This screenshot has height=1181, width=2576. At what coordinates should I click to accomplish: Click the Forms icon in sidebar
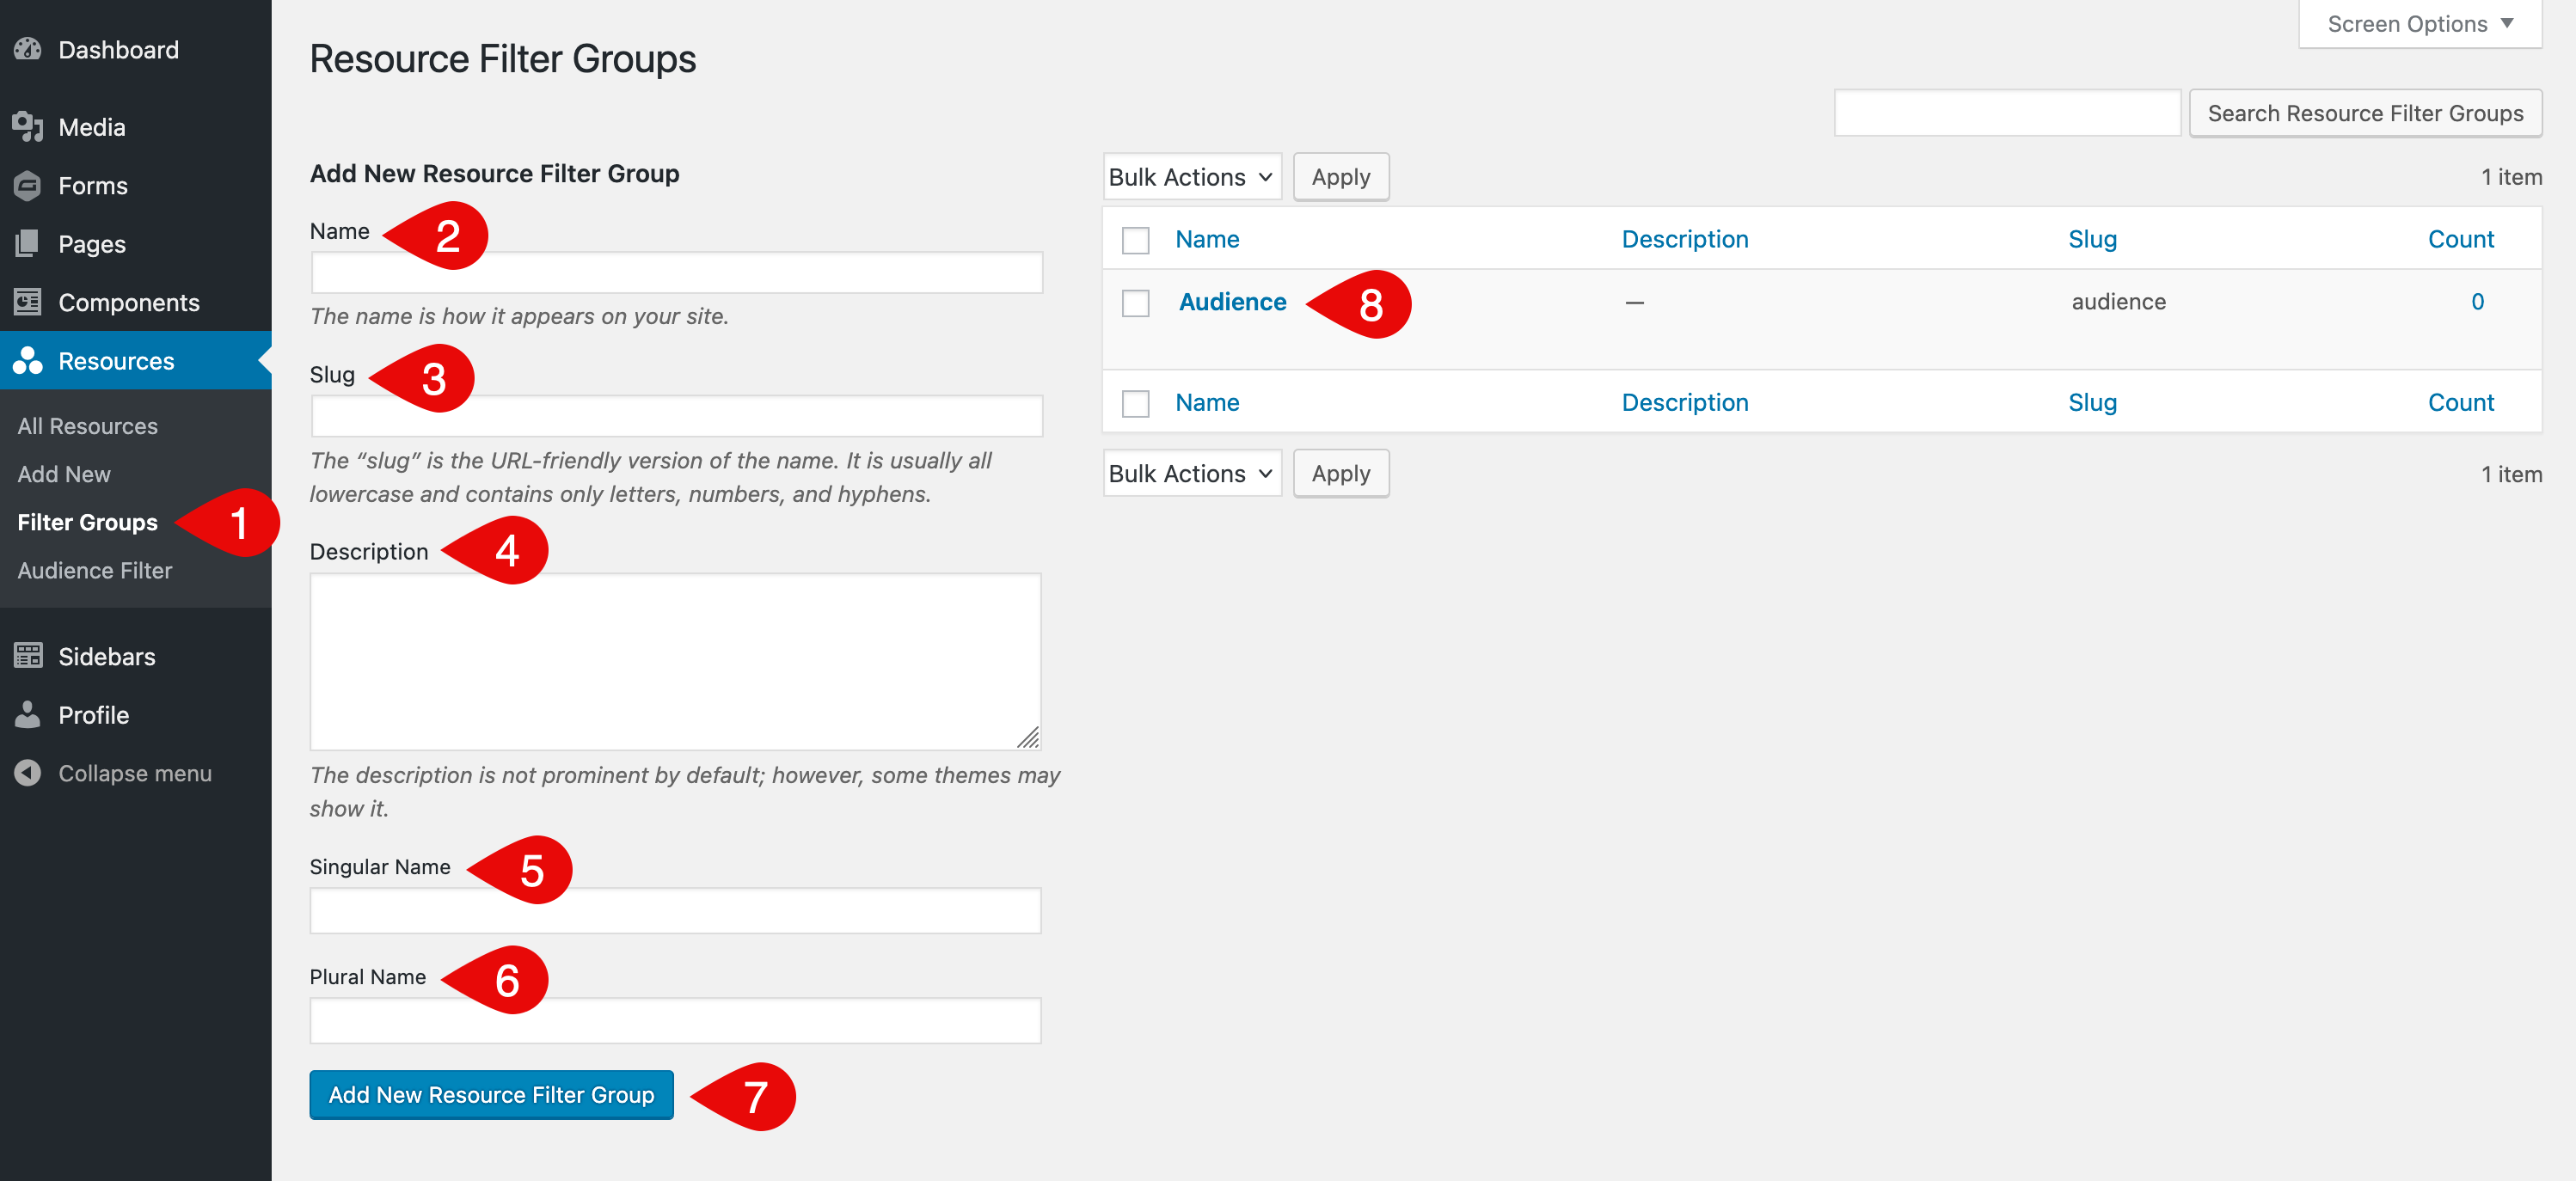coord(28,185)
